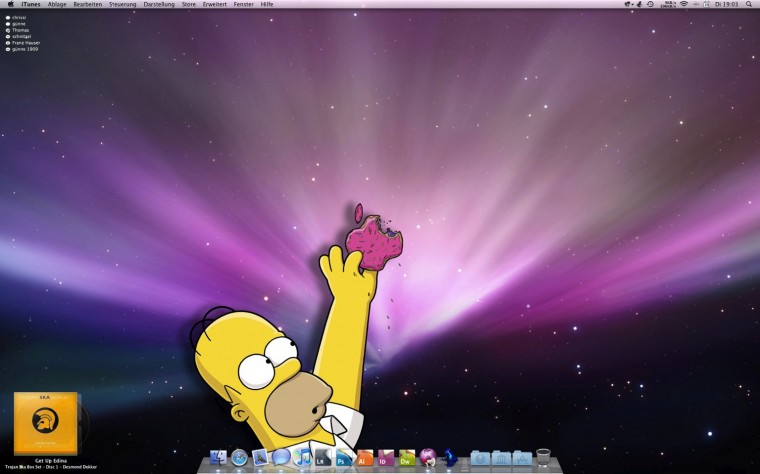The image size is (760, 474).
Task: Open the Mail eagle stamp icon
Action: pos(260,457)
